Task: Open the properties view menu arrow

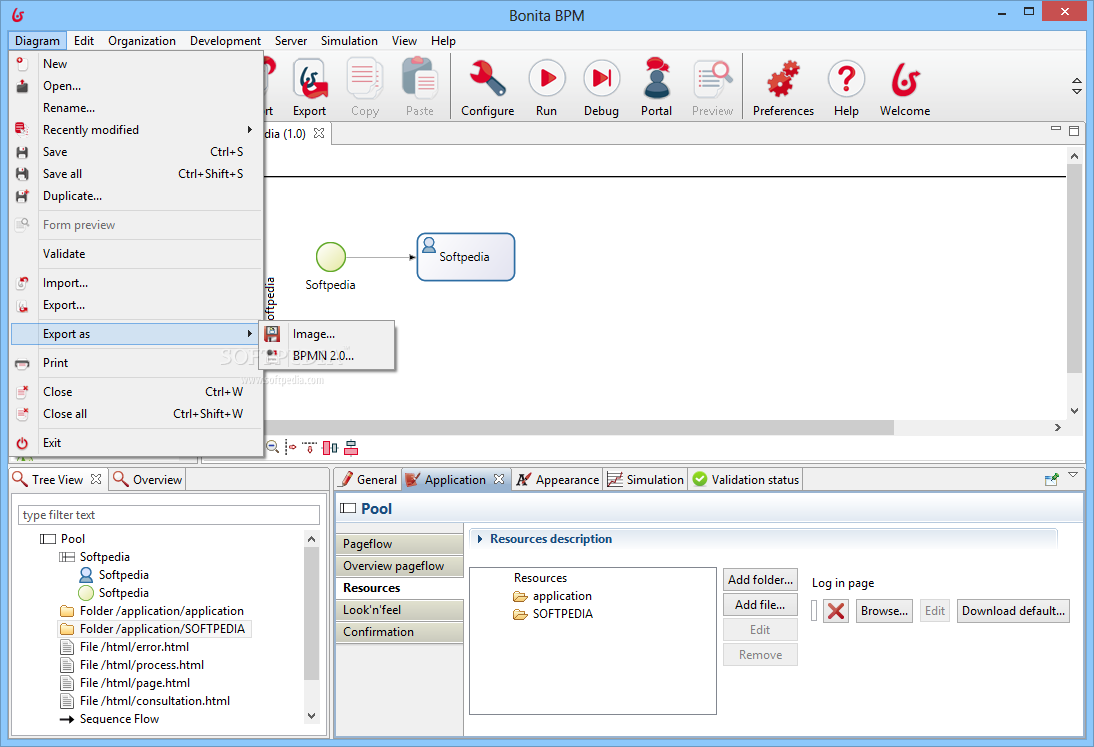Action: 1073,475
